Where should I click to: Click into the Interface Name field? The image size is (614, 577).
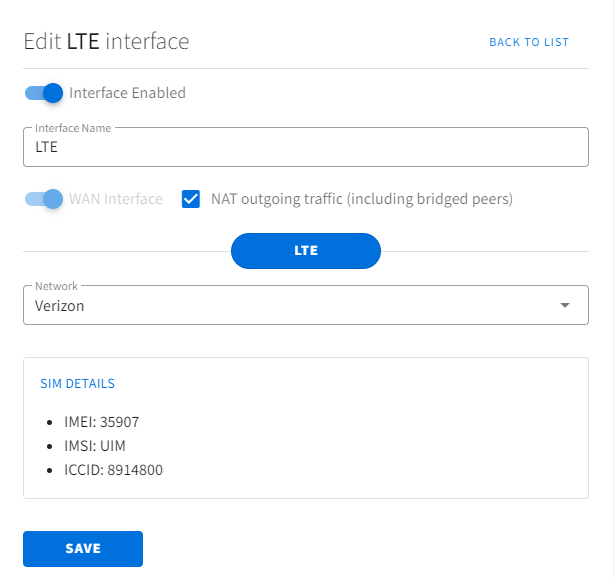coord(306,147)
